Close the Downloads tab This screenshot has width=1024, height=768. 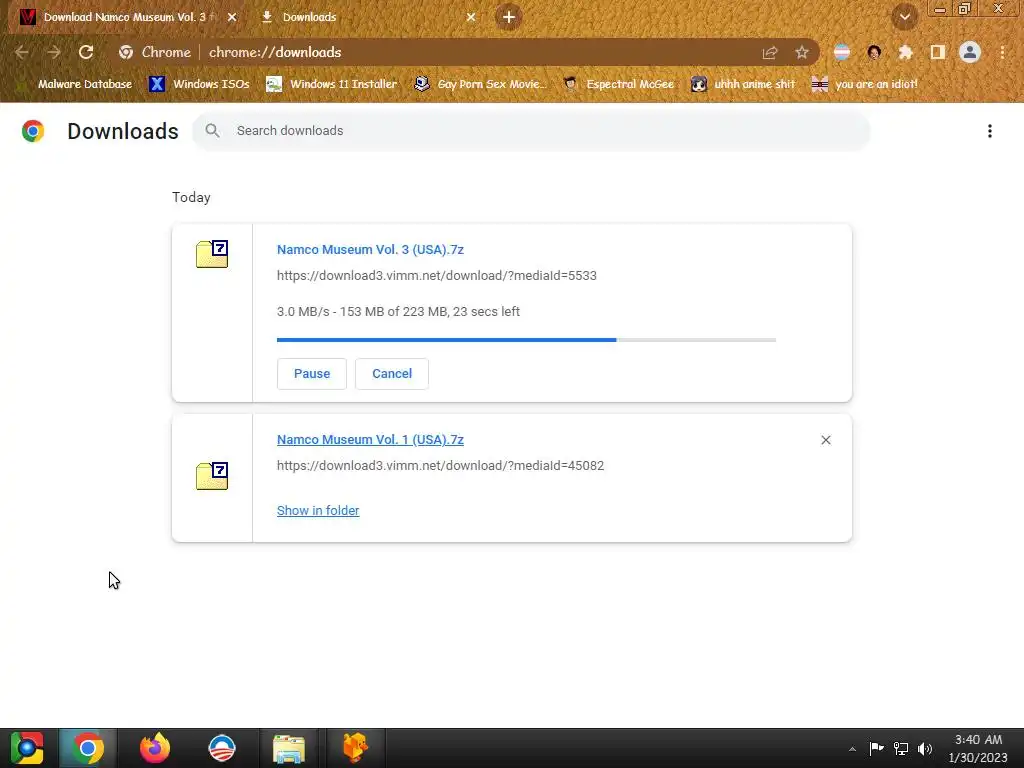pyautogui.click(x=471, y=17)
